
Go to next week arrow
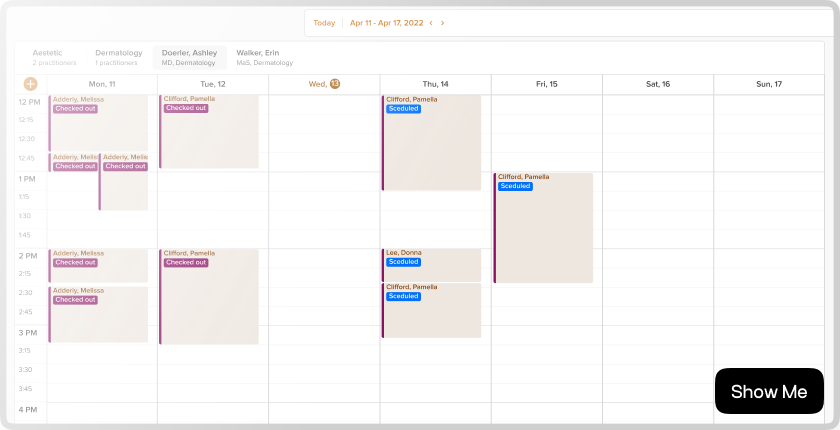tap(443, 23)
